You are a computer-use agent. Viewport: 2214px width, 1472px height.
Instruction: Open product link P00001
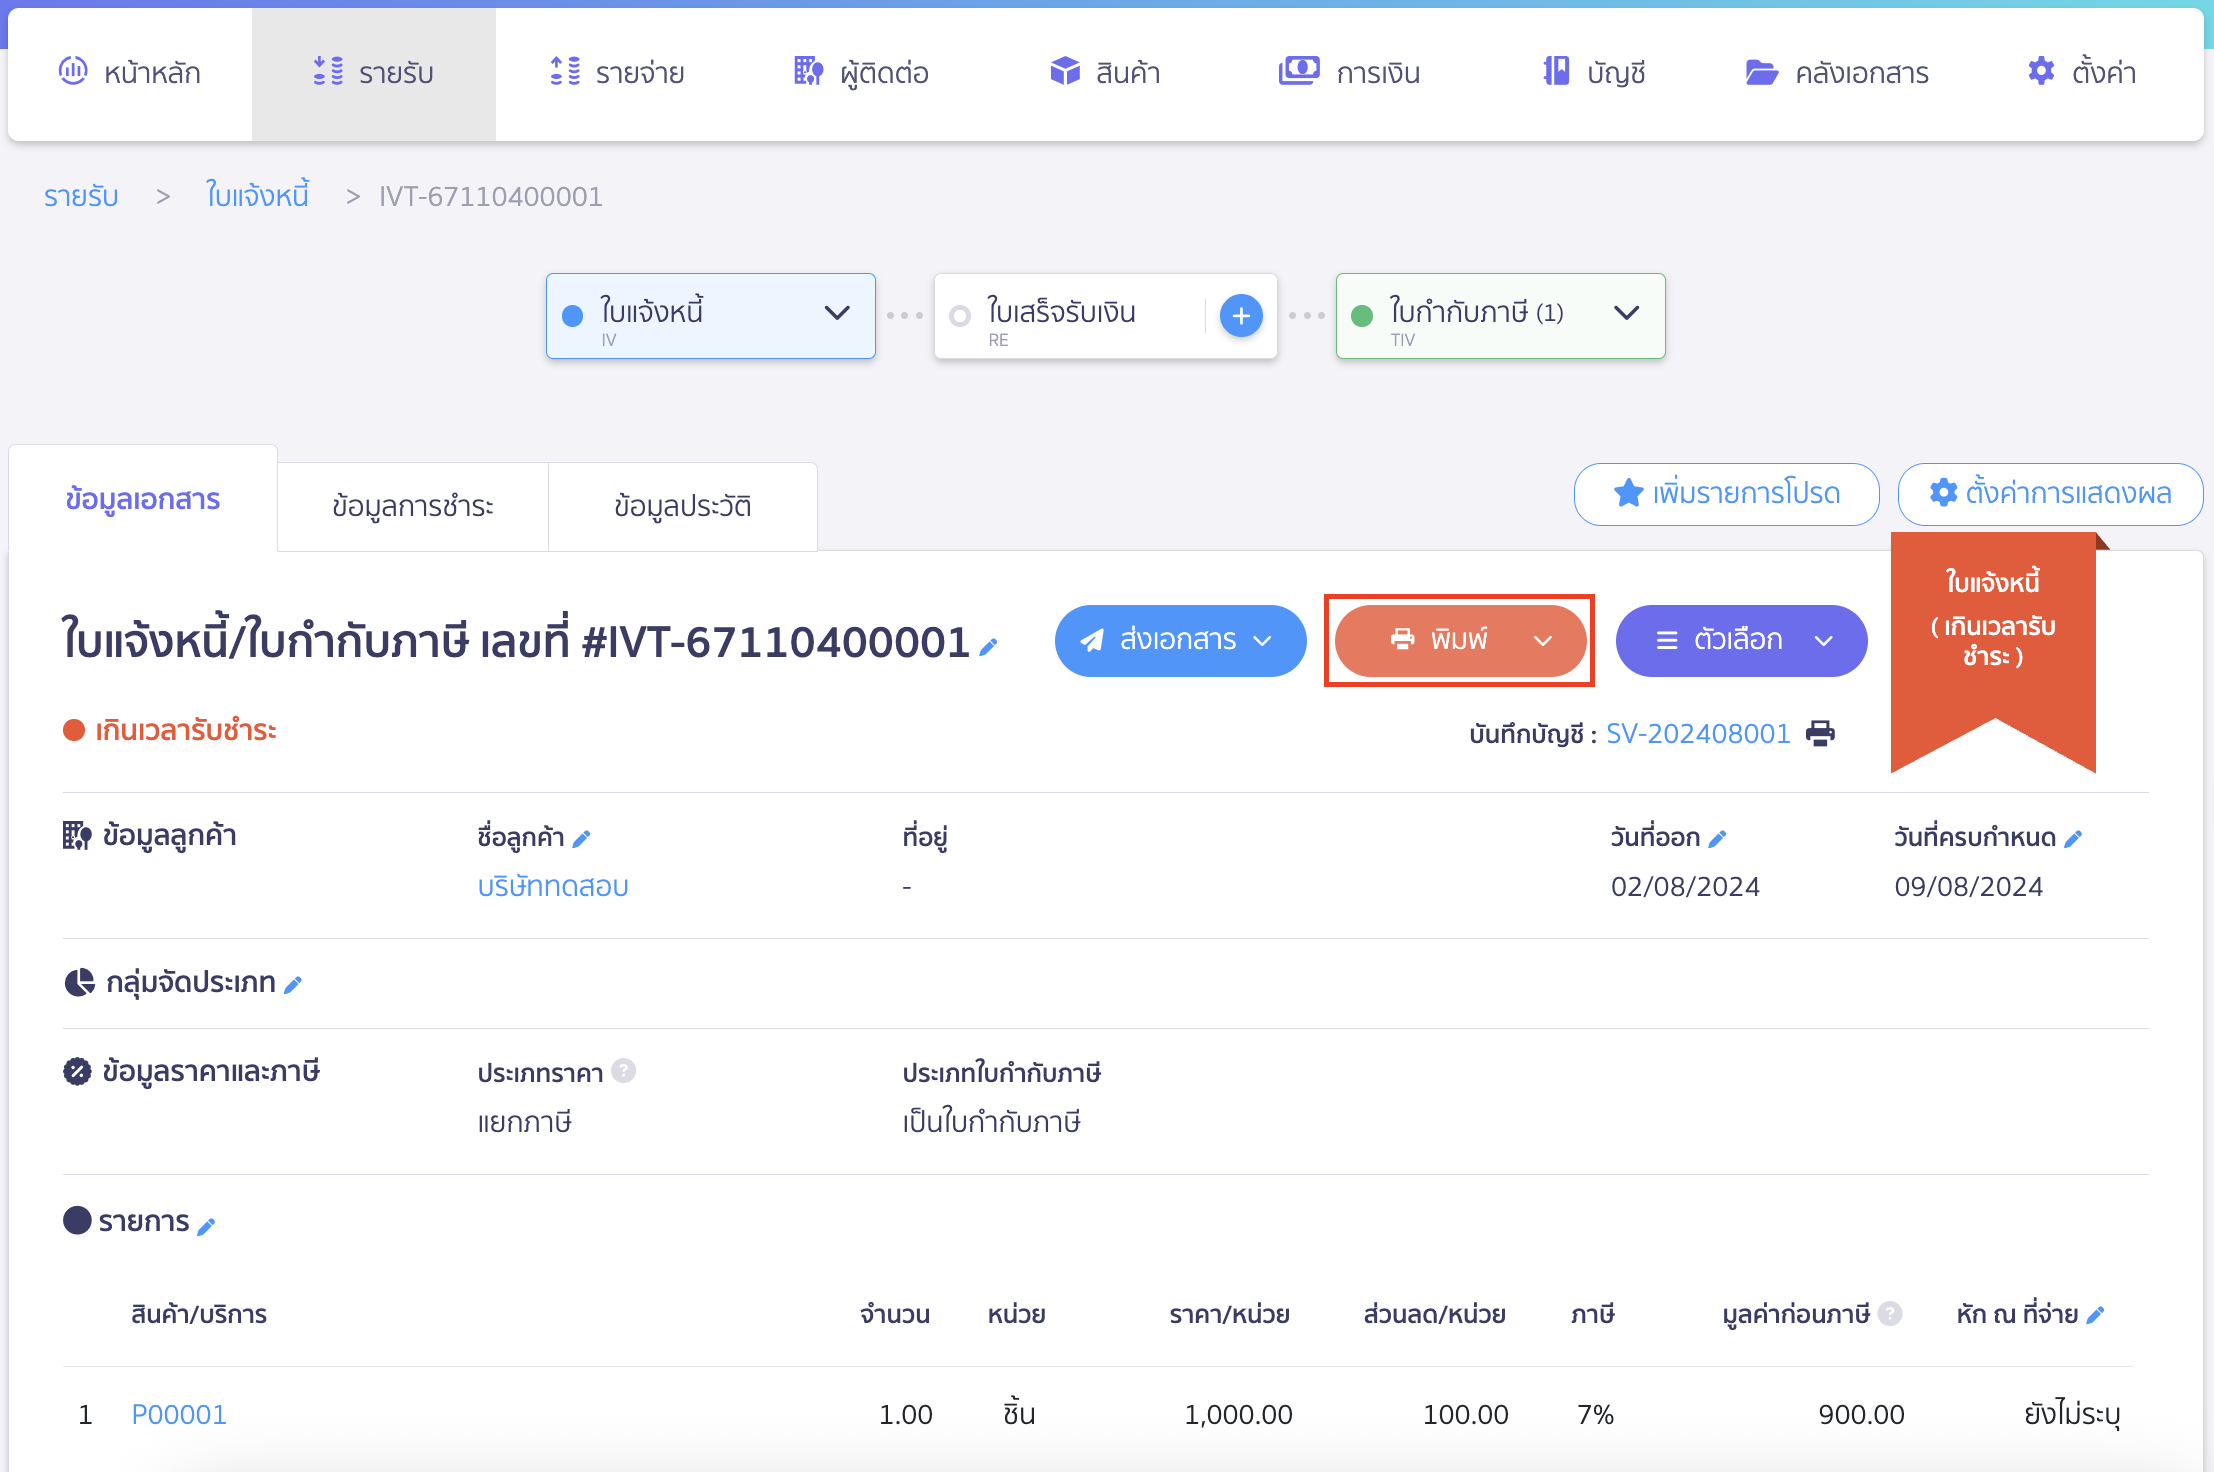tap(179, 1414)
